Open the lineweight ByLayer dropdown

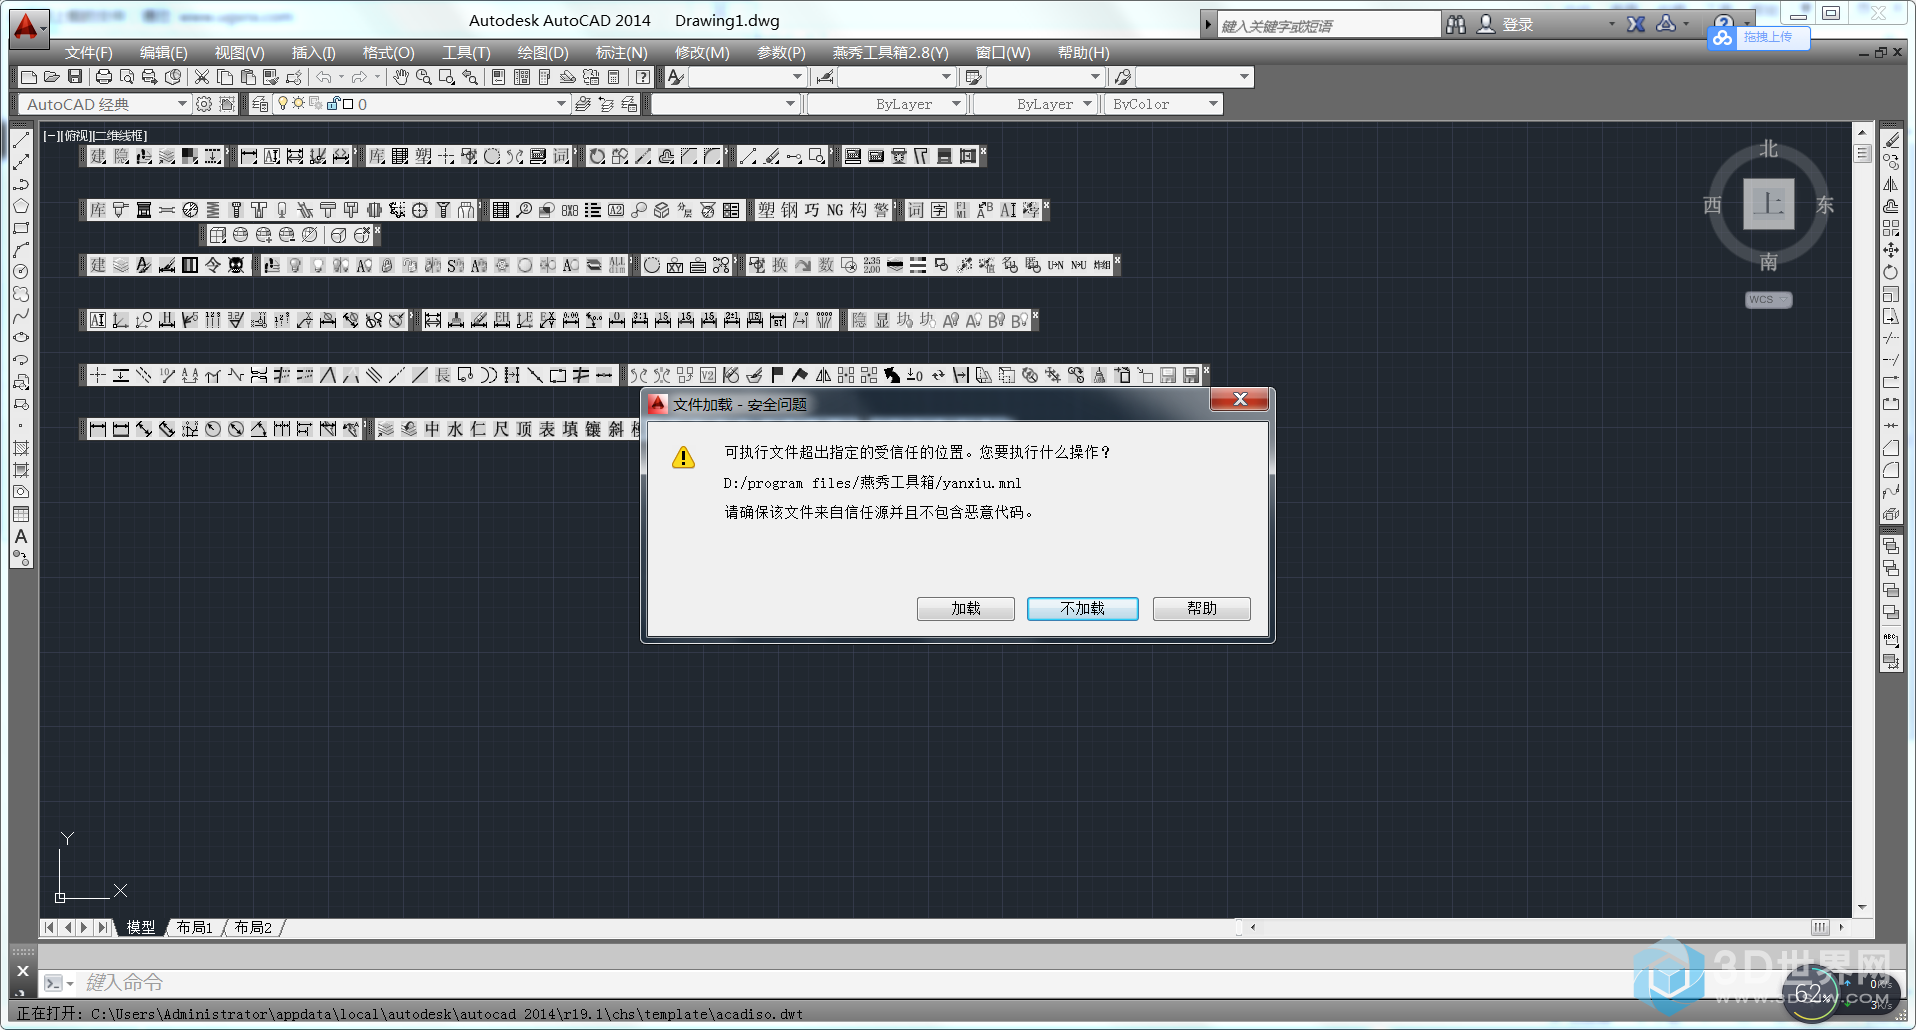click(1087, 104)
